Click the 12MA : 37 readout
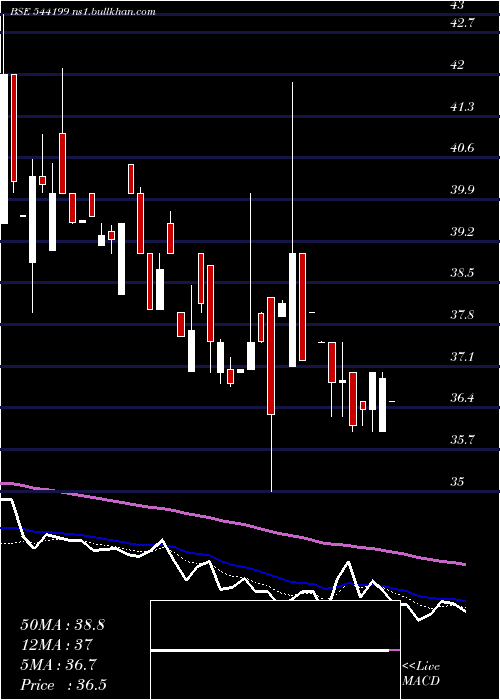 click(x=56, y=645)
